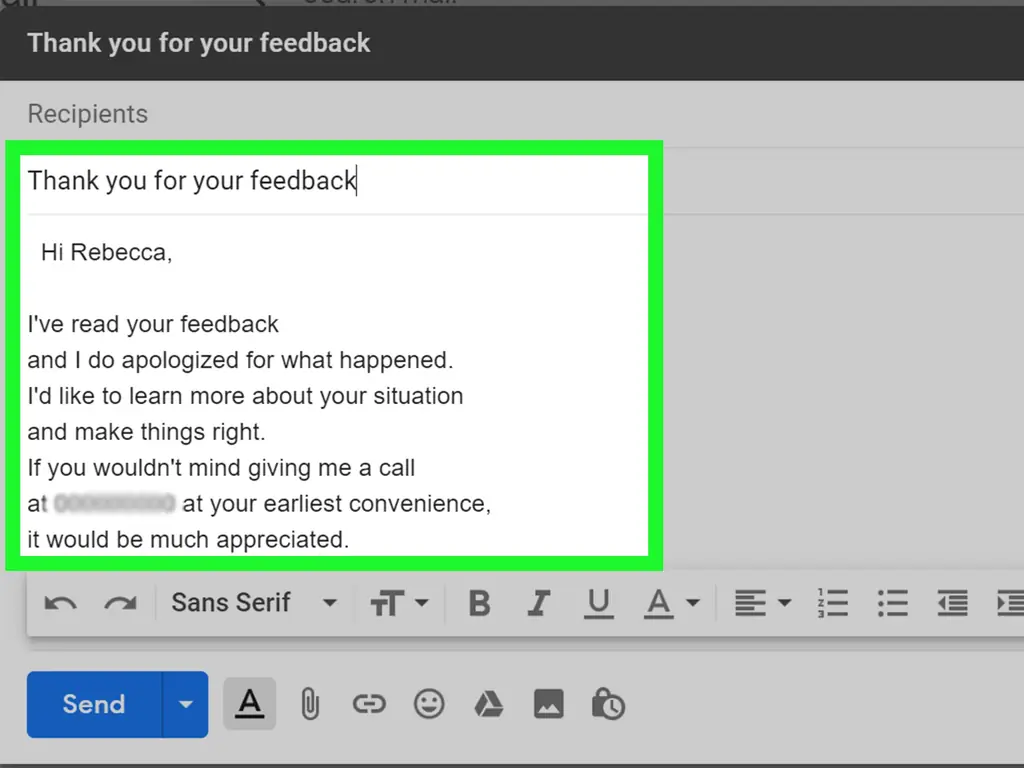Click the subject field text
Viewport: 1024px width, 768px height.
pyautogui.click(x=192, y=181)
